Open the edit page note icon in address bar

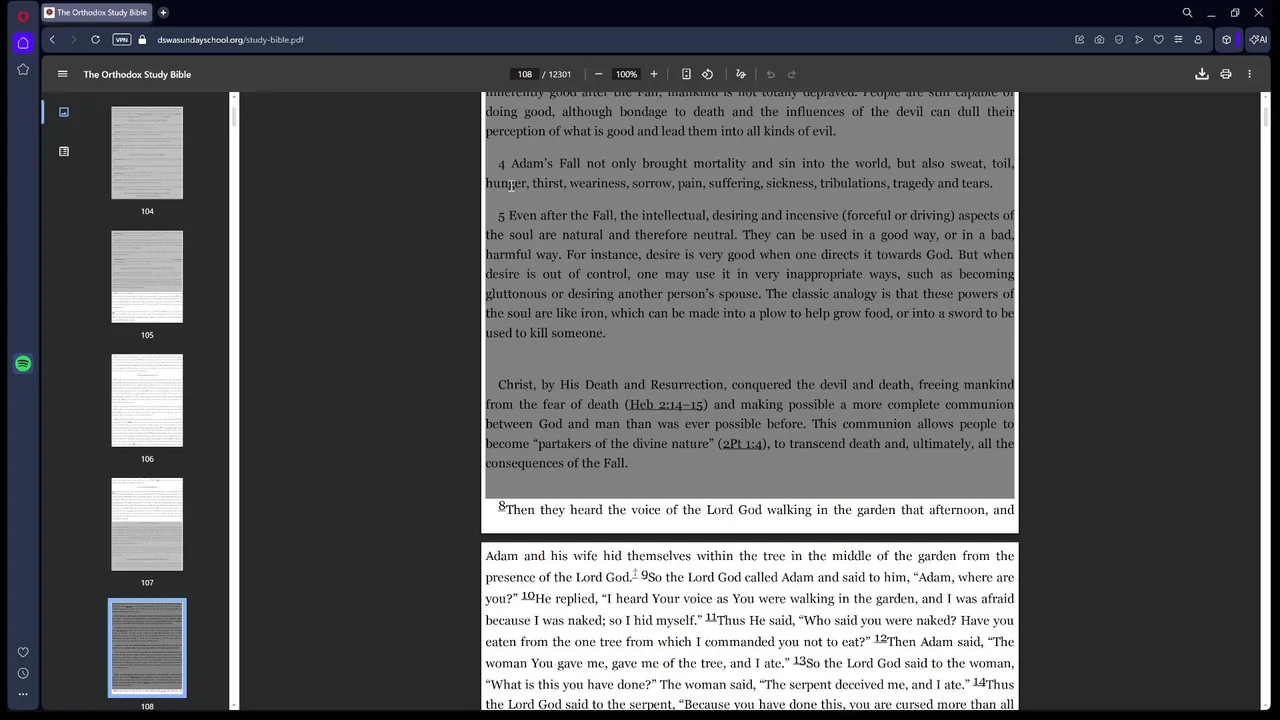pyautogui.click(x=1079, y=40)
